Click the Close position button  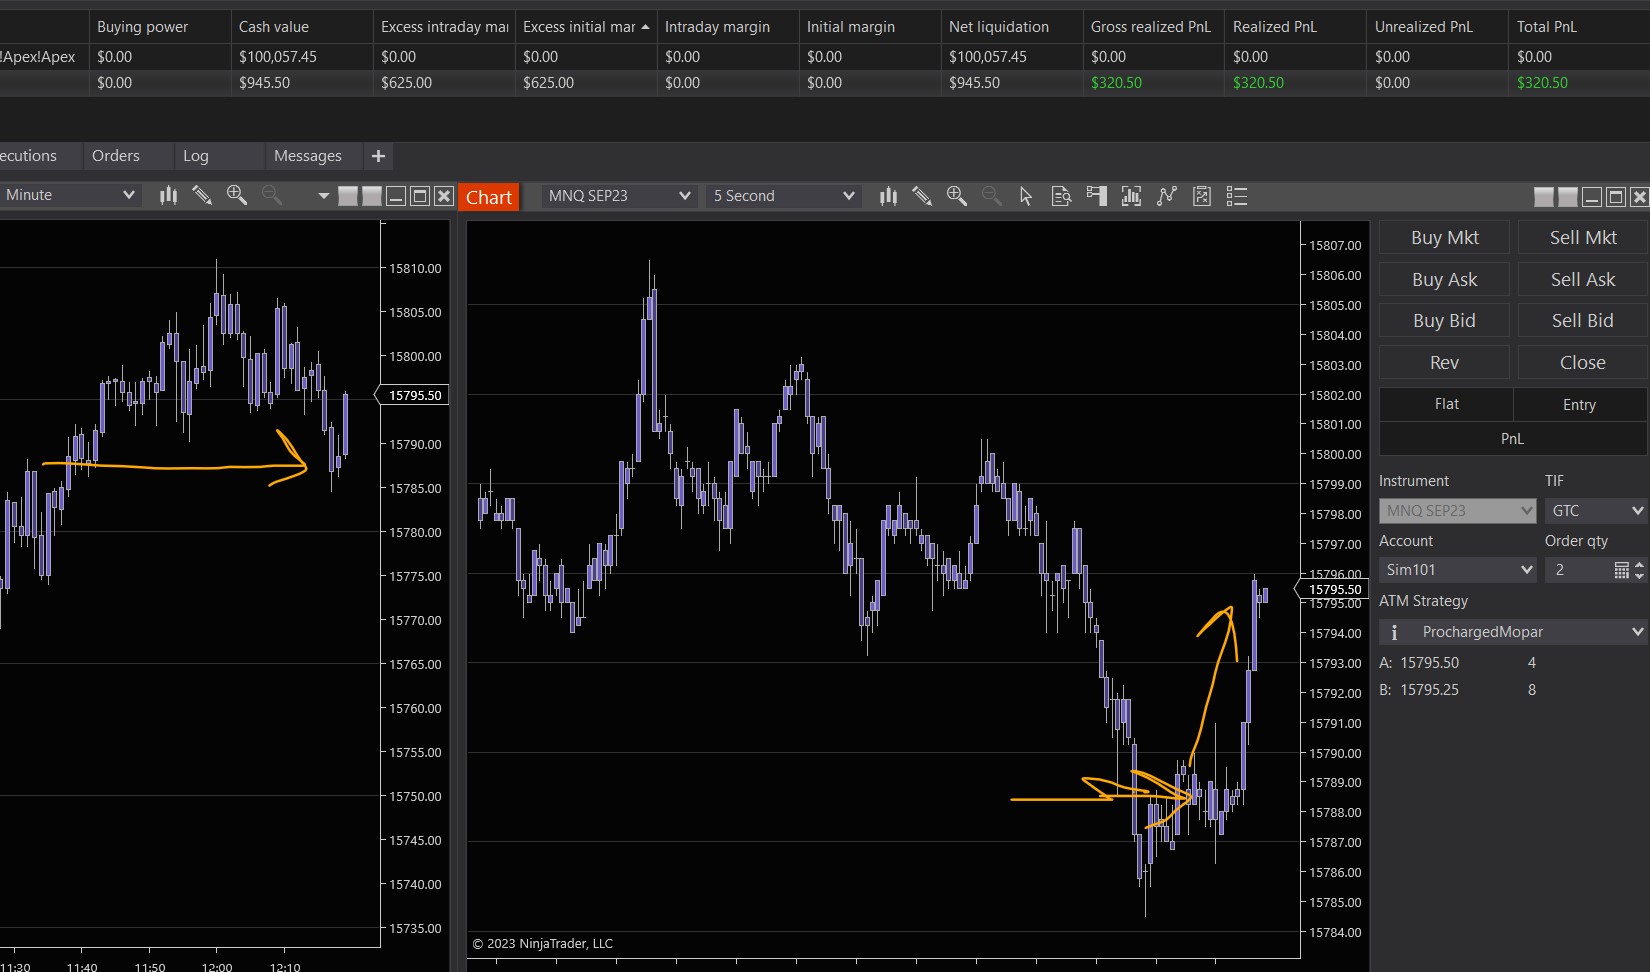pos(1582,363)
